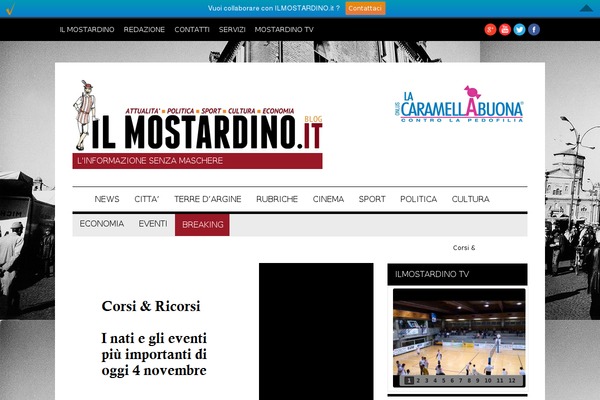
Task: Go to slide 5 in TV pager
Action: click(443, 380)
